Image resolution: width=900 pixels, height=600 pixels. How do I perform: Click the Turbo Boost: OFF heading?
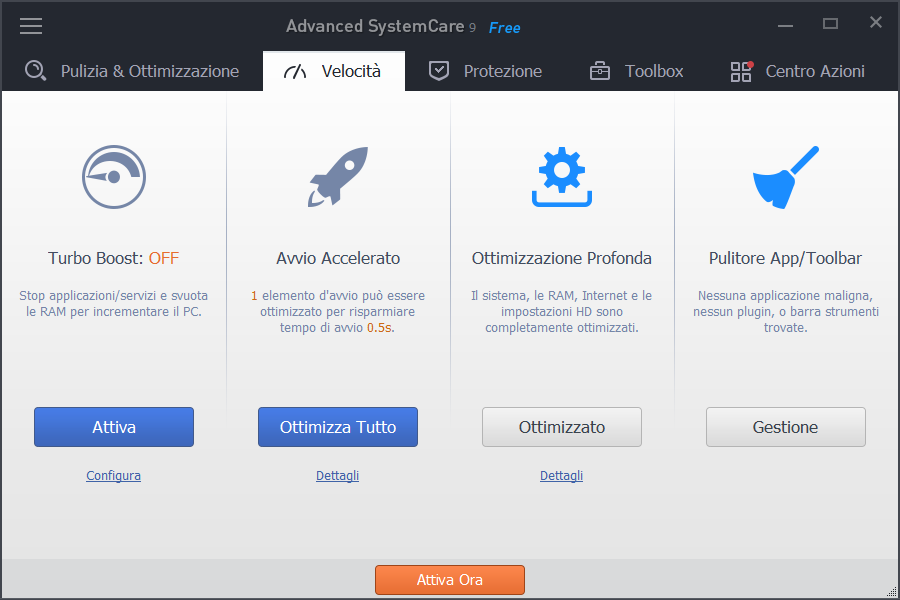114,258
